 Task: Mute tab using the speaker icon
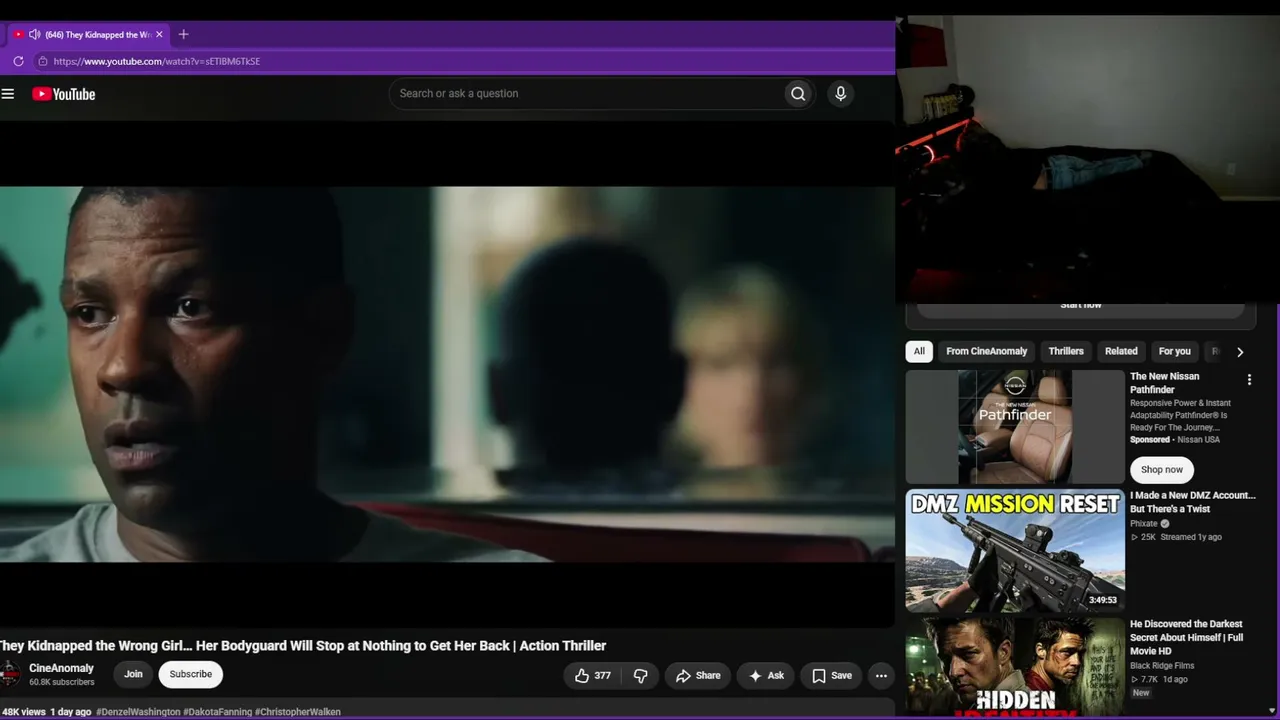pos(34,34)
